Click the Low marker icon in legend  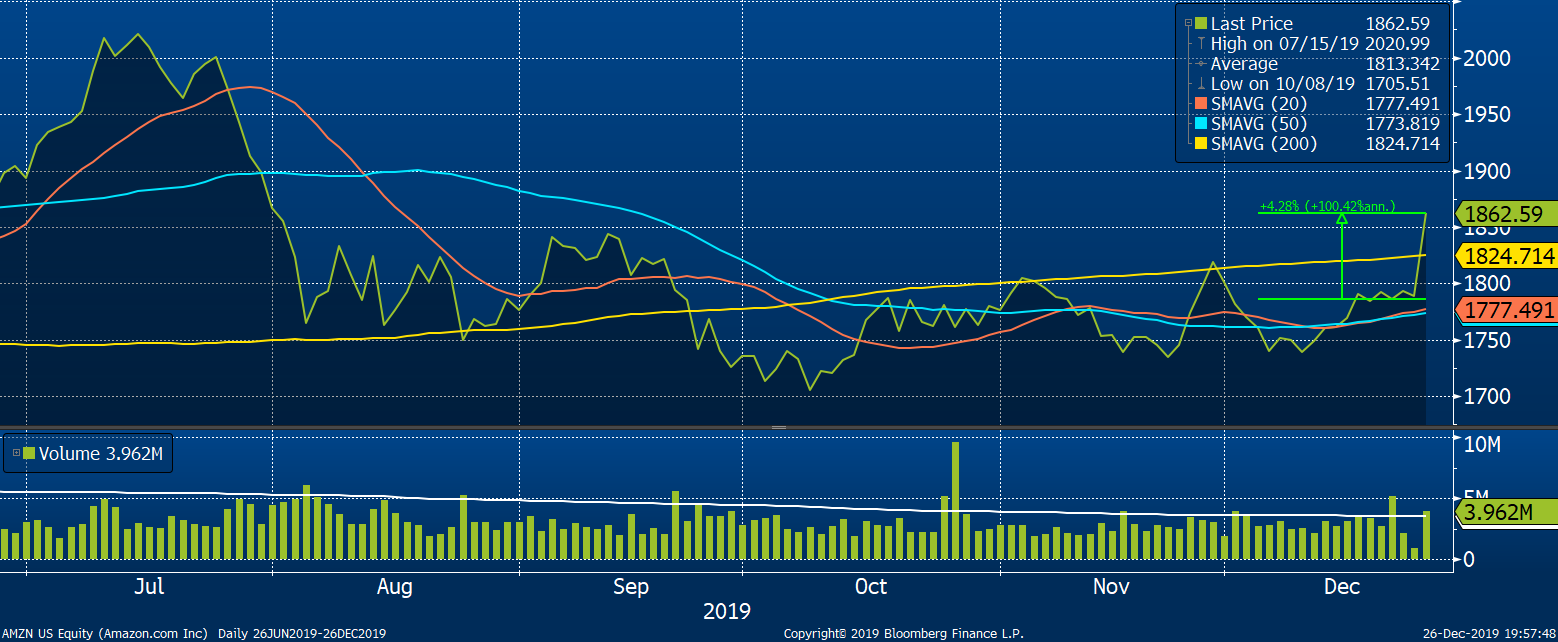pos(1201,84)
